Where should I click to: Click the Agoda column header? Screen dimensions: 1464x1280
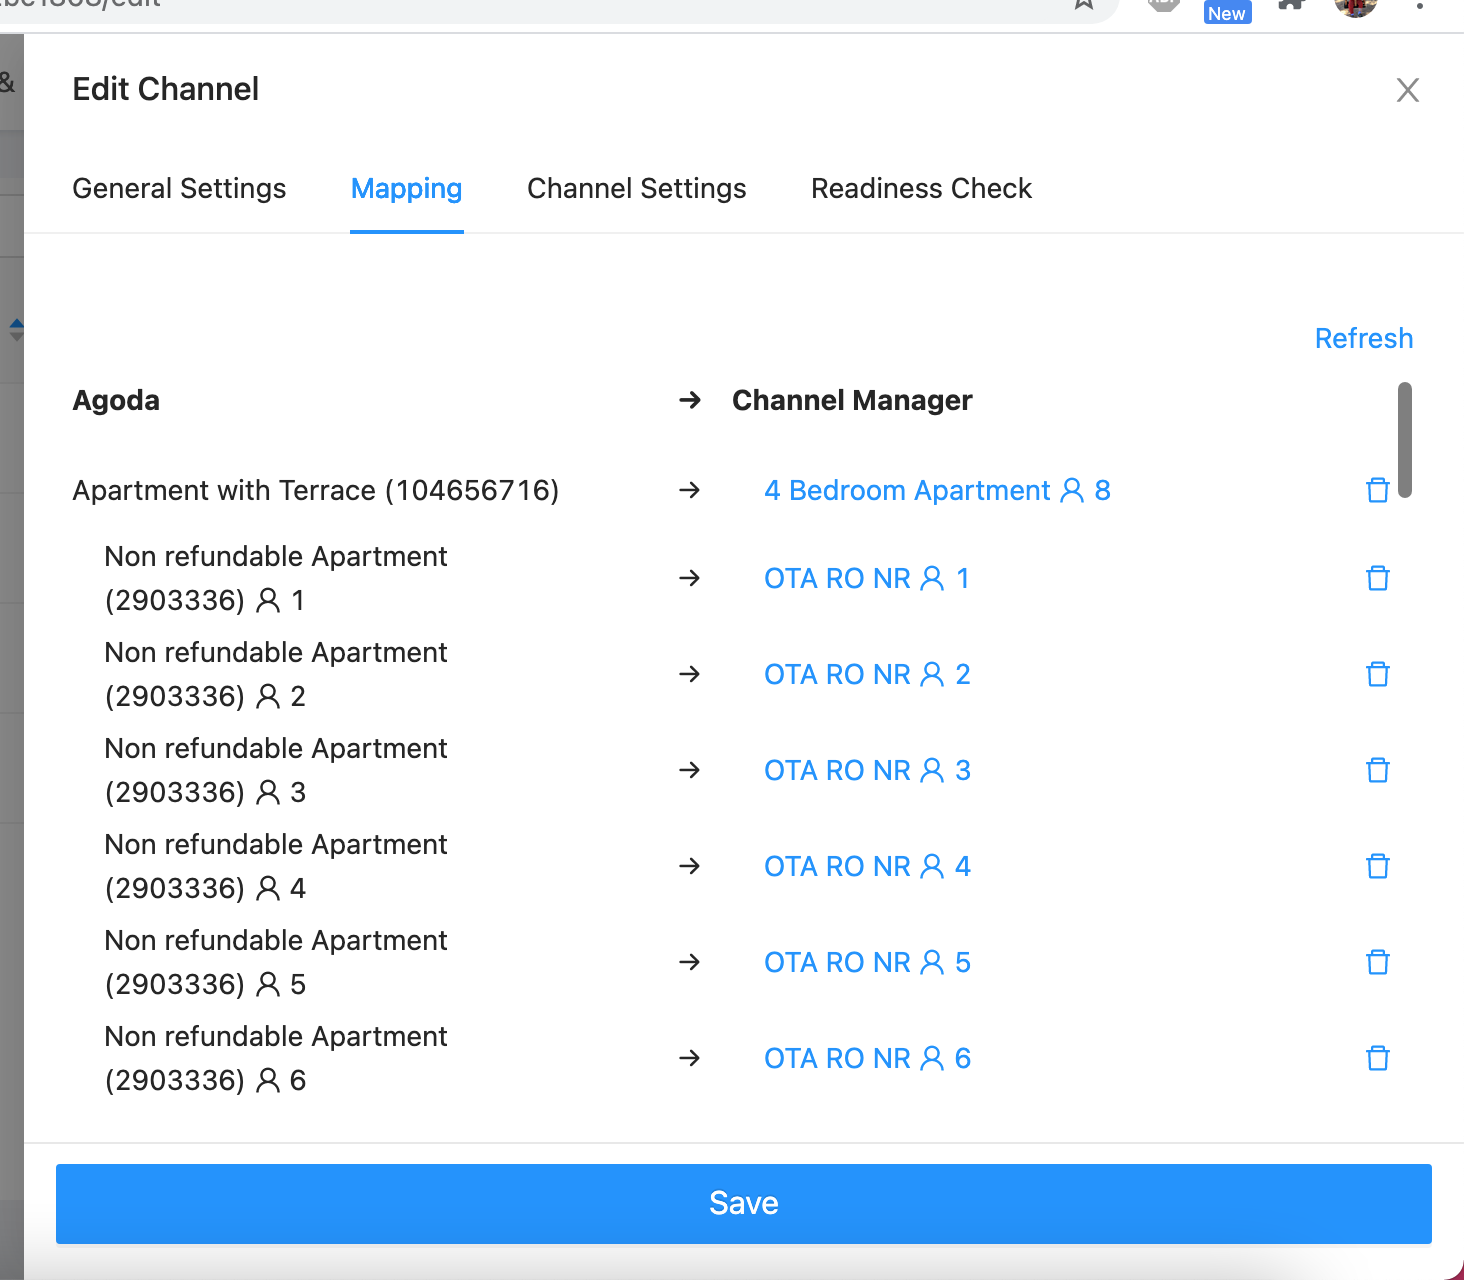coord(116,400)
